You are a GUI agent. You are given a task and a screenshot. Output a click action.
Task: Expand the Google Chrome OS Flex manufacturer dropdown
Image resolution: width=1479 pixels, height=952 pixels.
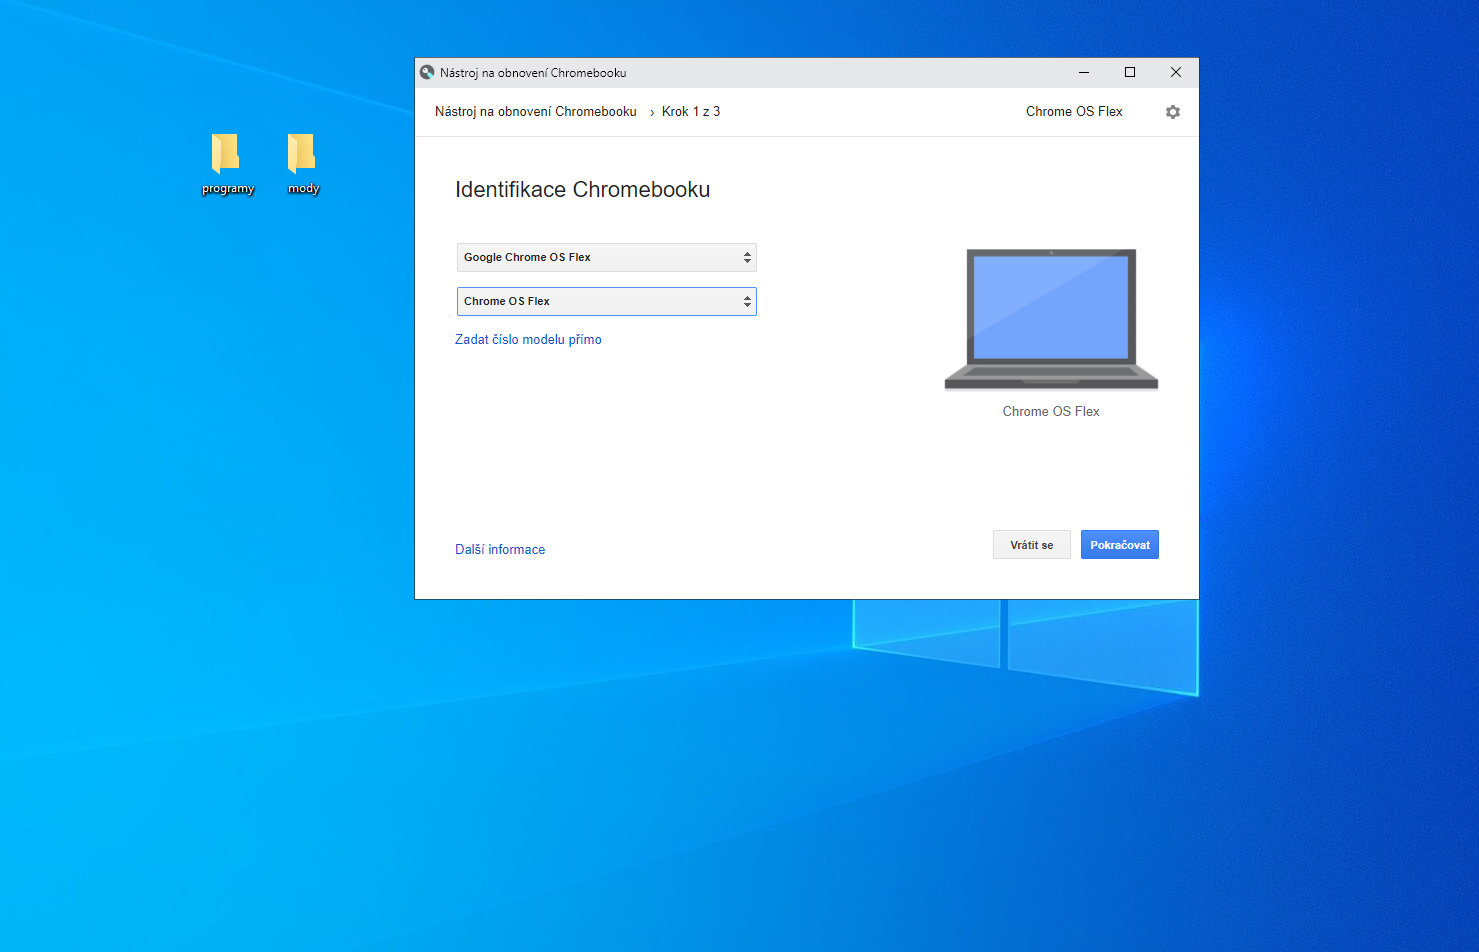(x=607, y=257)
